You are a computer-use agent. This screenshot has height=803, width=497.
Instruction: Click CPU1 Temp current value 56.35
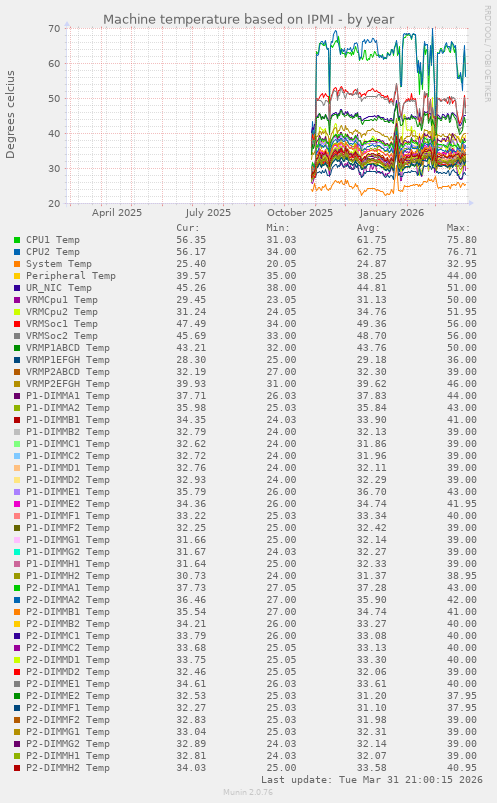pos(191,240)
